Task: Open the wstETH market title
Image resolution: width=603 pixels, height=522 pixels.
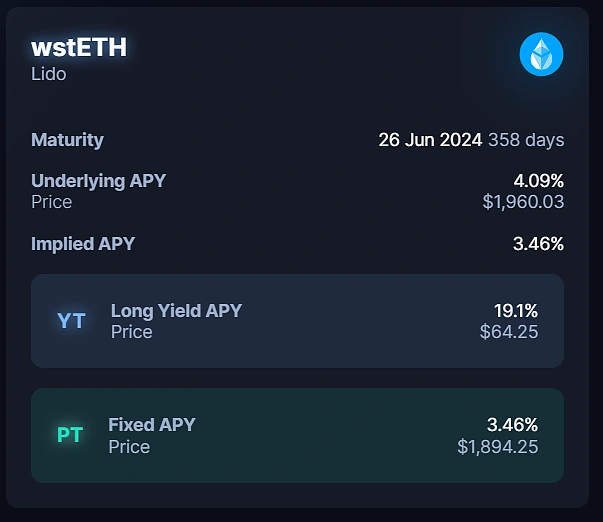Action: [x=79, y=47]
